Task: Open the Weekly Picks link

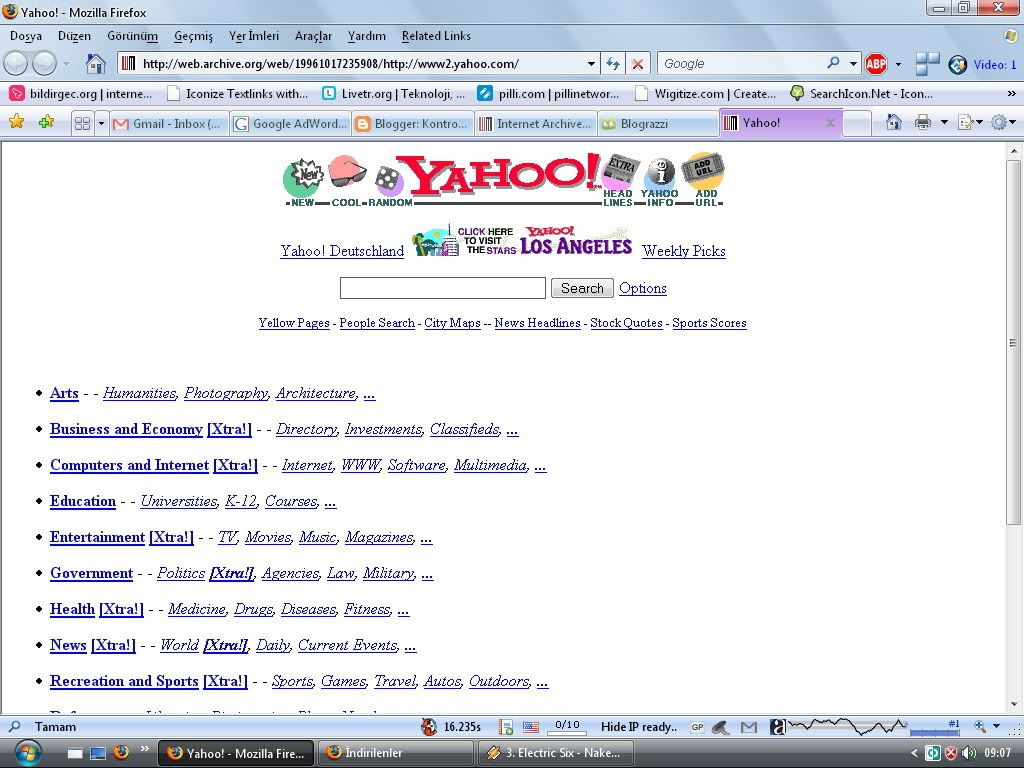Action: [x=684, y=251]
